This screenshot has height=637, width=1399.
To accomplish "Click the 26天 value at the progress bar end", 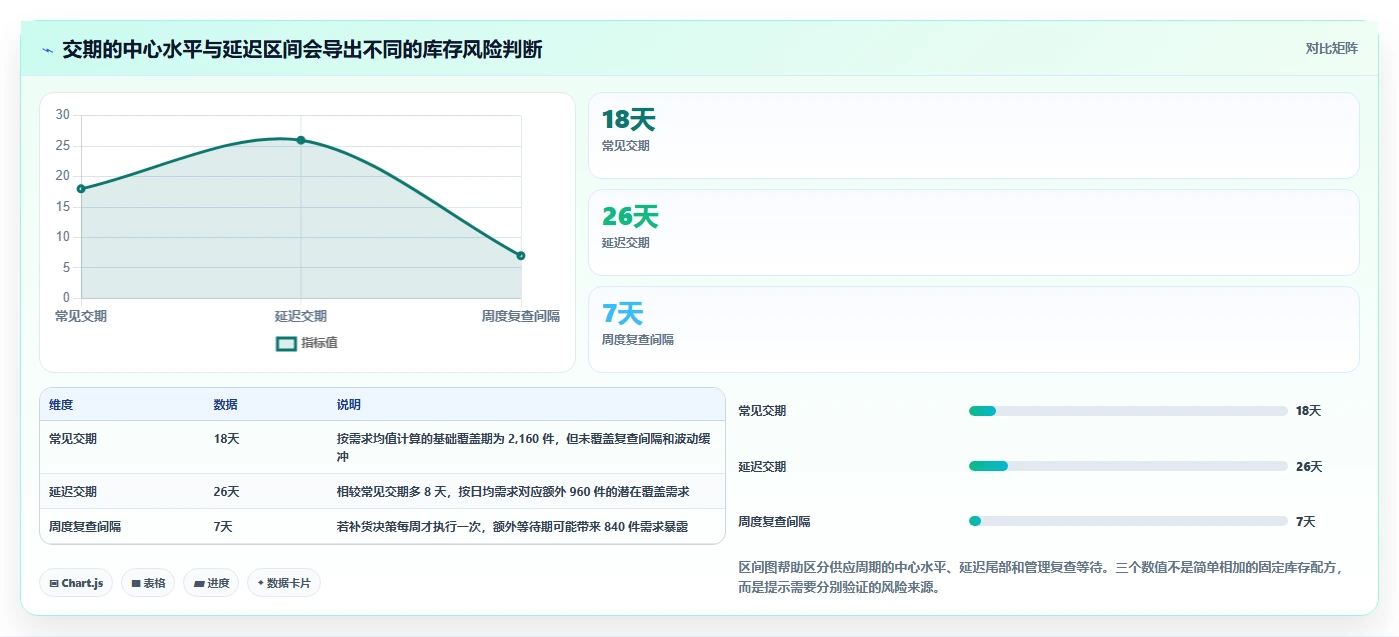I will click(x=1309, y=466).
